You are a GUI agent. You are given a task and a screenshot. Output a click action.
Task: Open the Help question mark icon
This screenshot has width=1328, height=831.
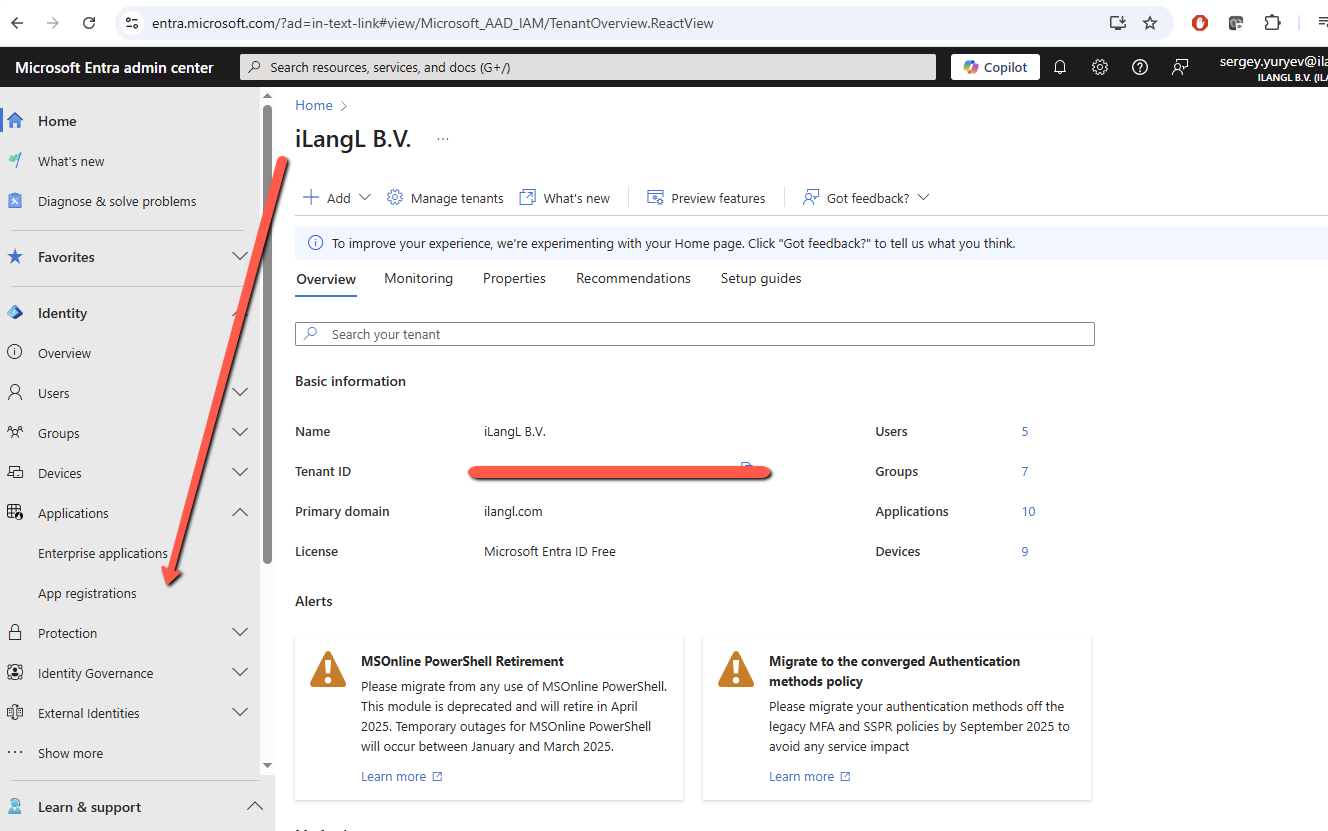coord(1140,67)
